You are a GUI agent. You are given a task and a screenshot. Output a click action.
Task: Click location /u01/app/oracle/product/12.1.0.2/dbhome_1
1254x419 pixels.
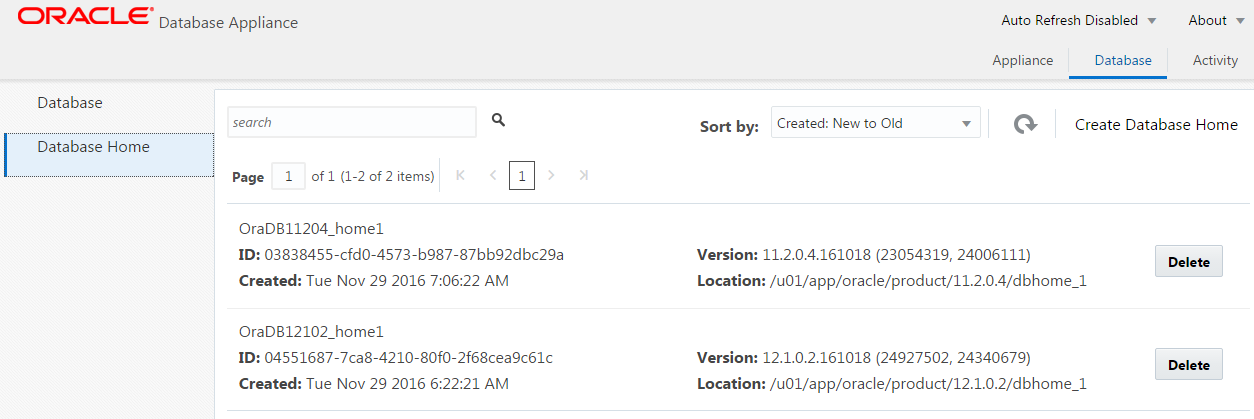[x=927, y=384]
